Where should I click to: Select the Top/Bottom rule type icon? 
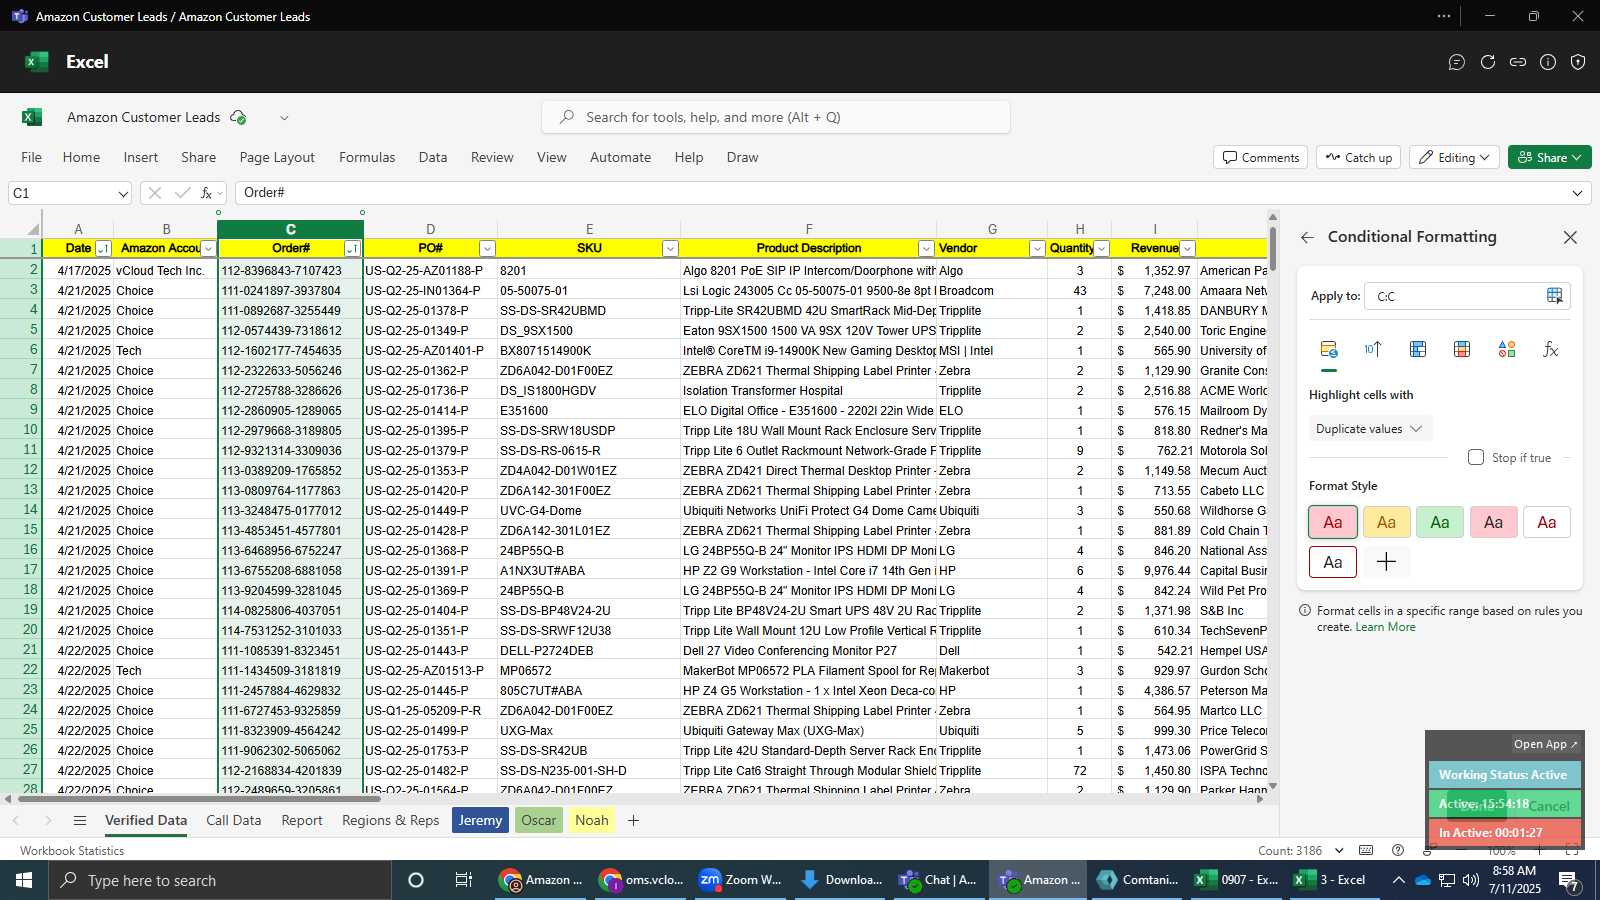[x=1373, y=349]
